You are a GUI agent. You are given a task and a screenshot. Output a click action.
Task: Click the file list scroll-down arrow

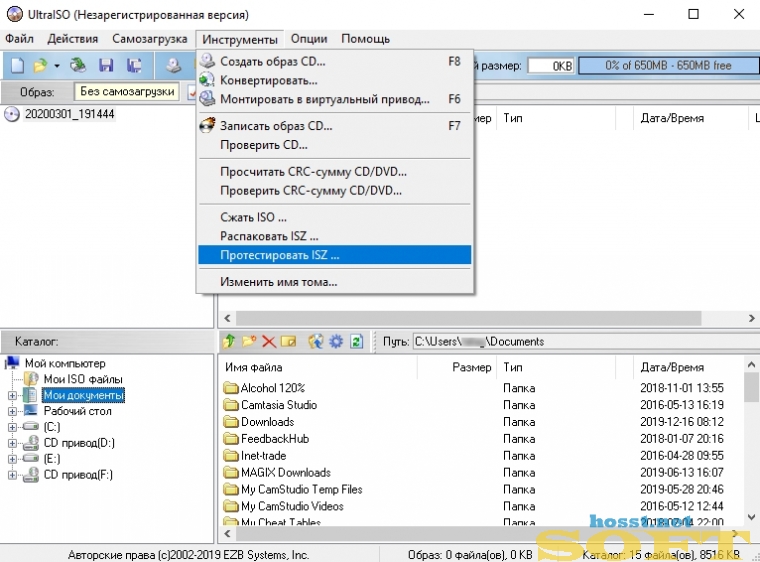(x=751, y=516)
